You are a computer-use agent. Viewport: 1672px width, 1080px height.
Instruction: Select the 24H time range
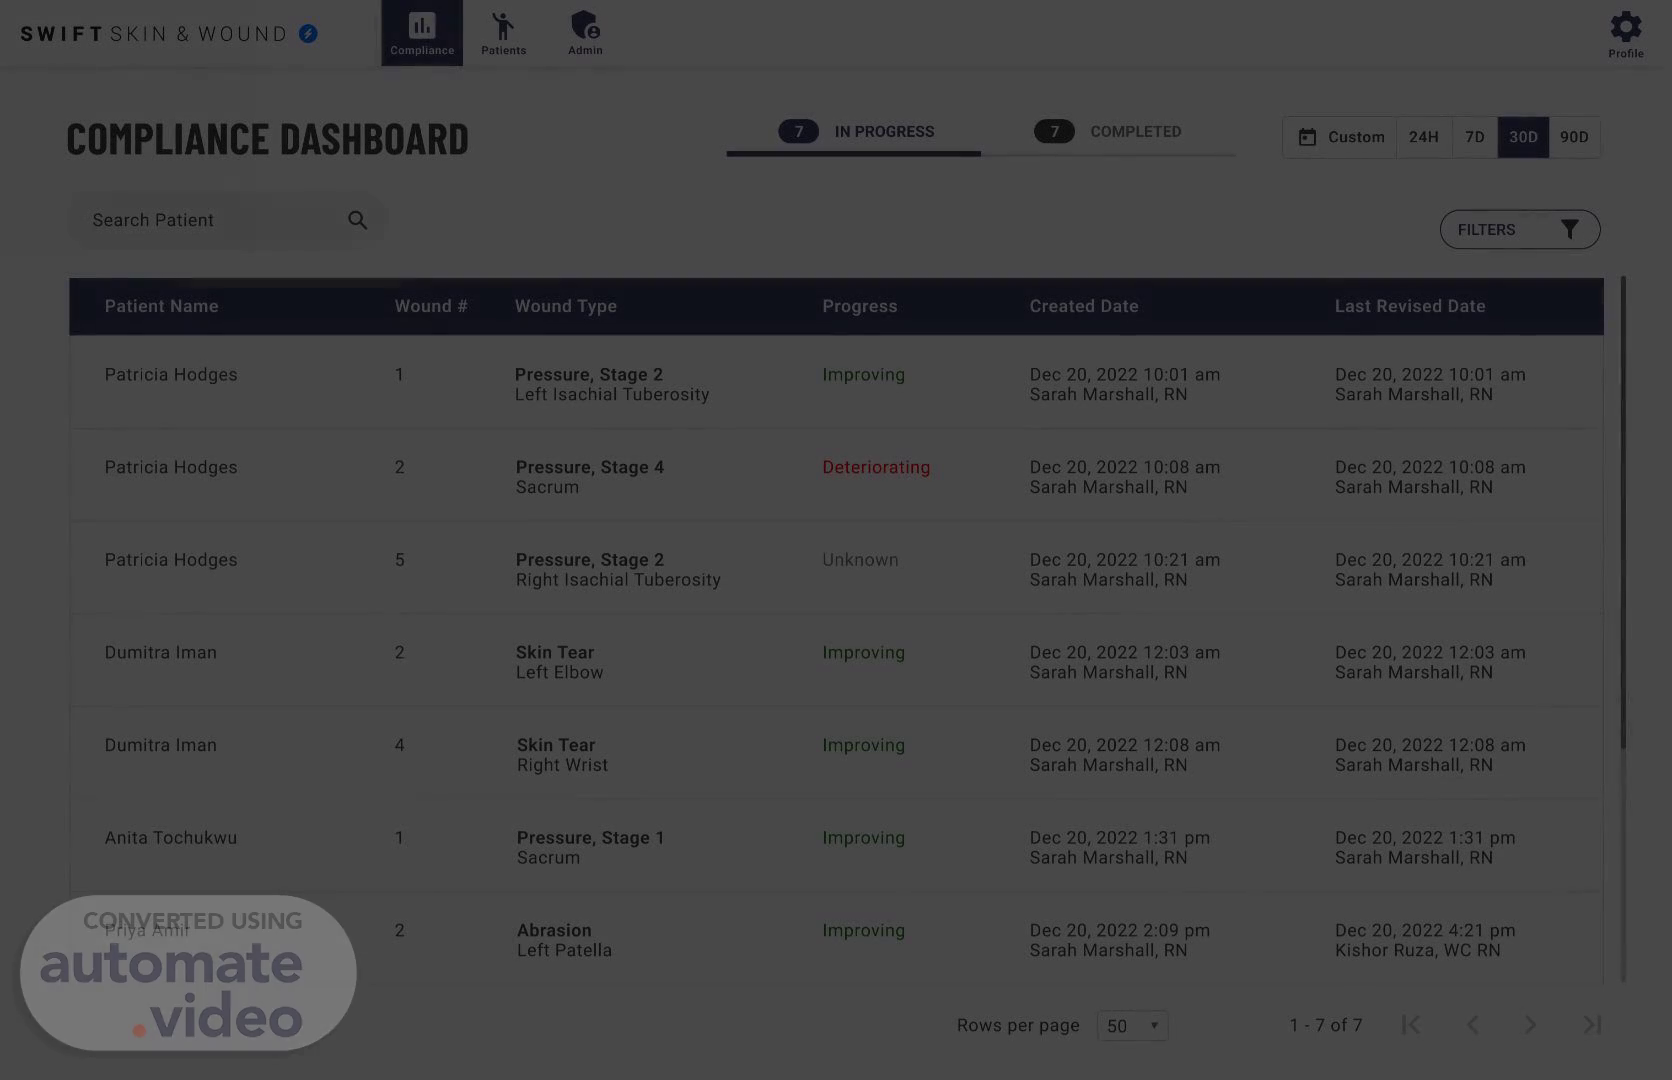(1423, 137)
